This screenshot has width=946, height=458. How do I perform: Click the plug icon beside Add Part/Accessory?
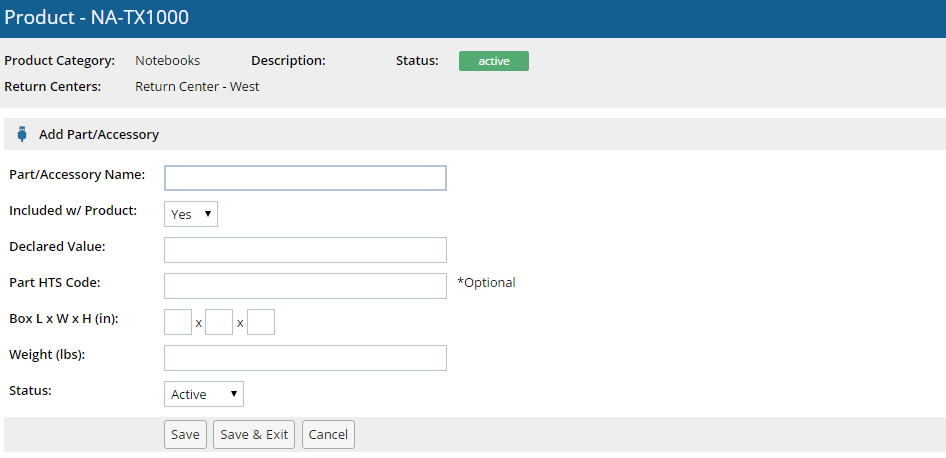pyautogui.click(x=22, y=134)
